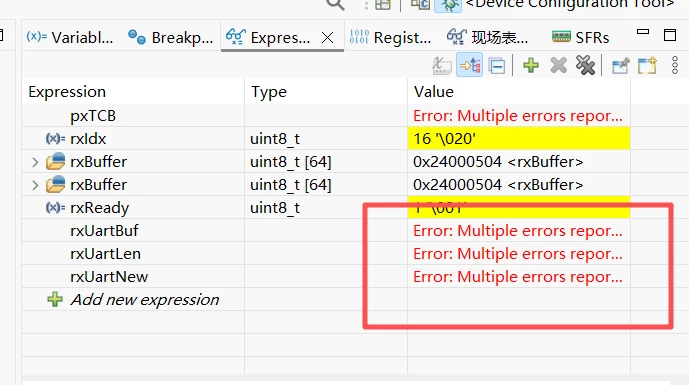Click the uint8_t type of rxIdx
689x385 pixels.
[x=275, y=139]
